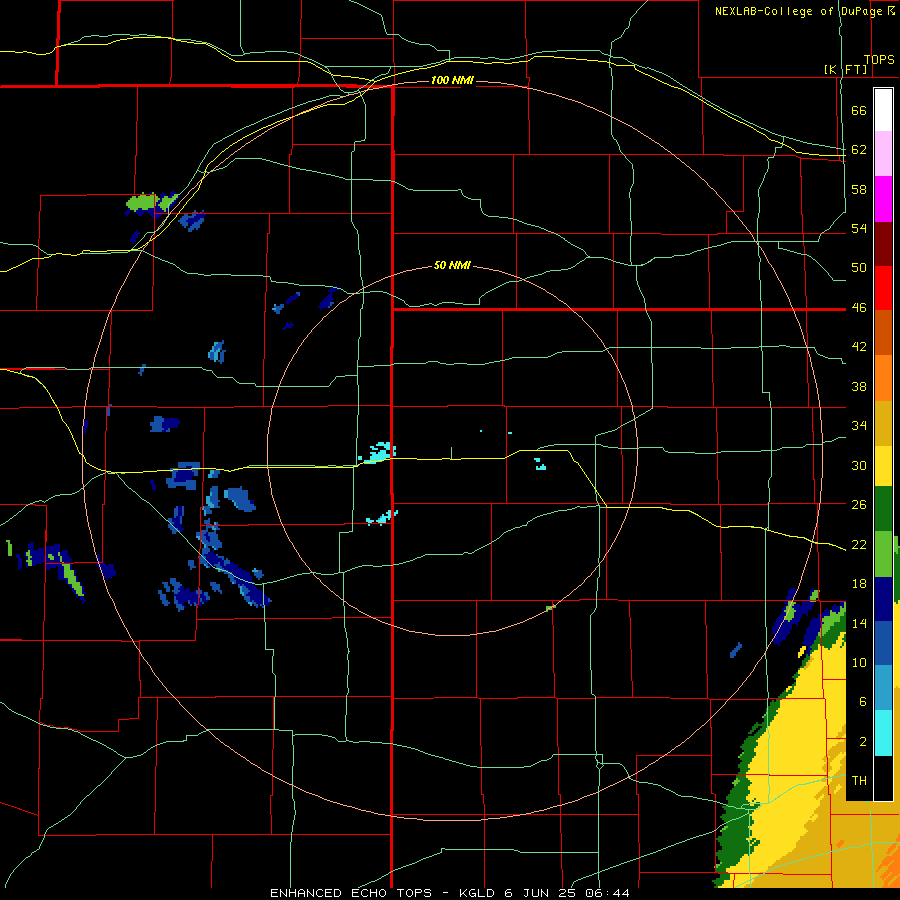Click the TH label on the legend

coord(859,781)
